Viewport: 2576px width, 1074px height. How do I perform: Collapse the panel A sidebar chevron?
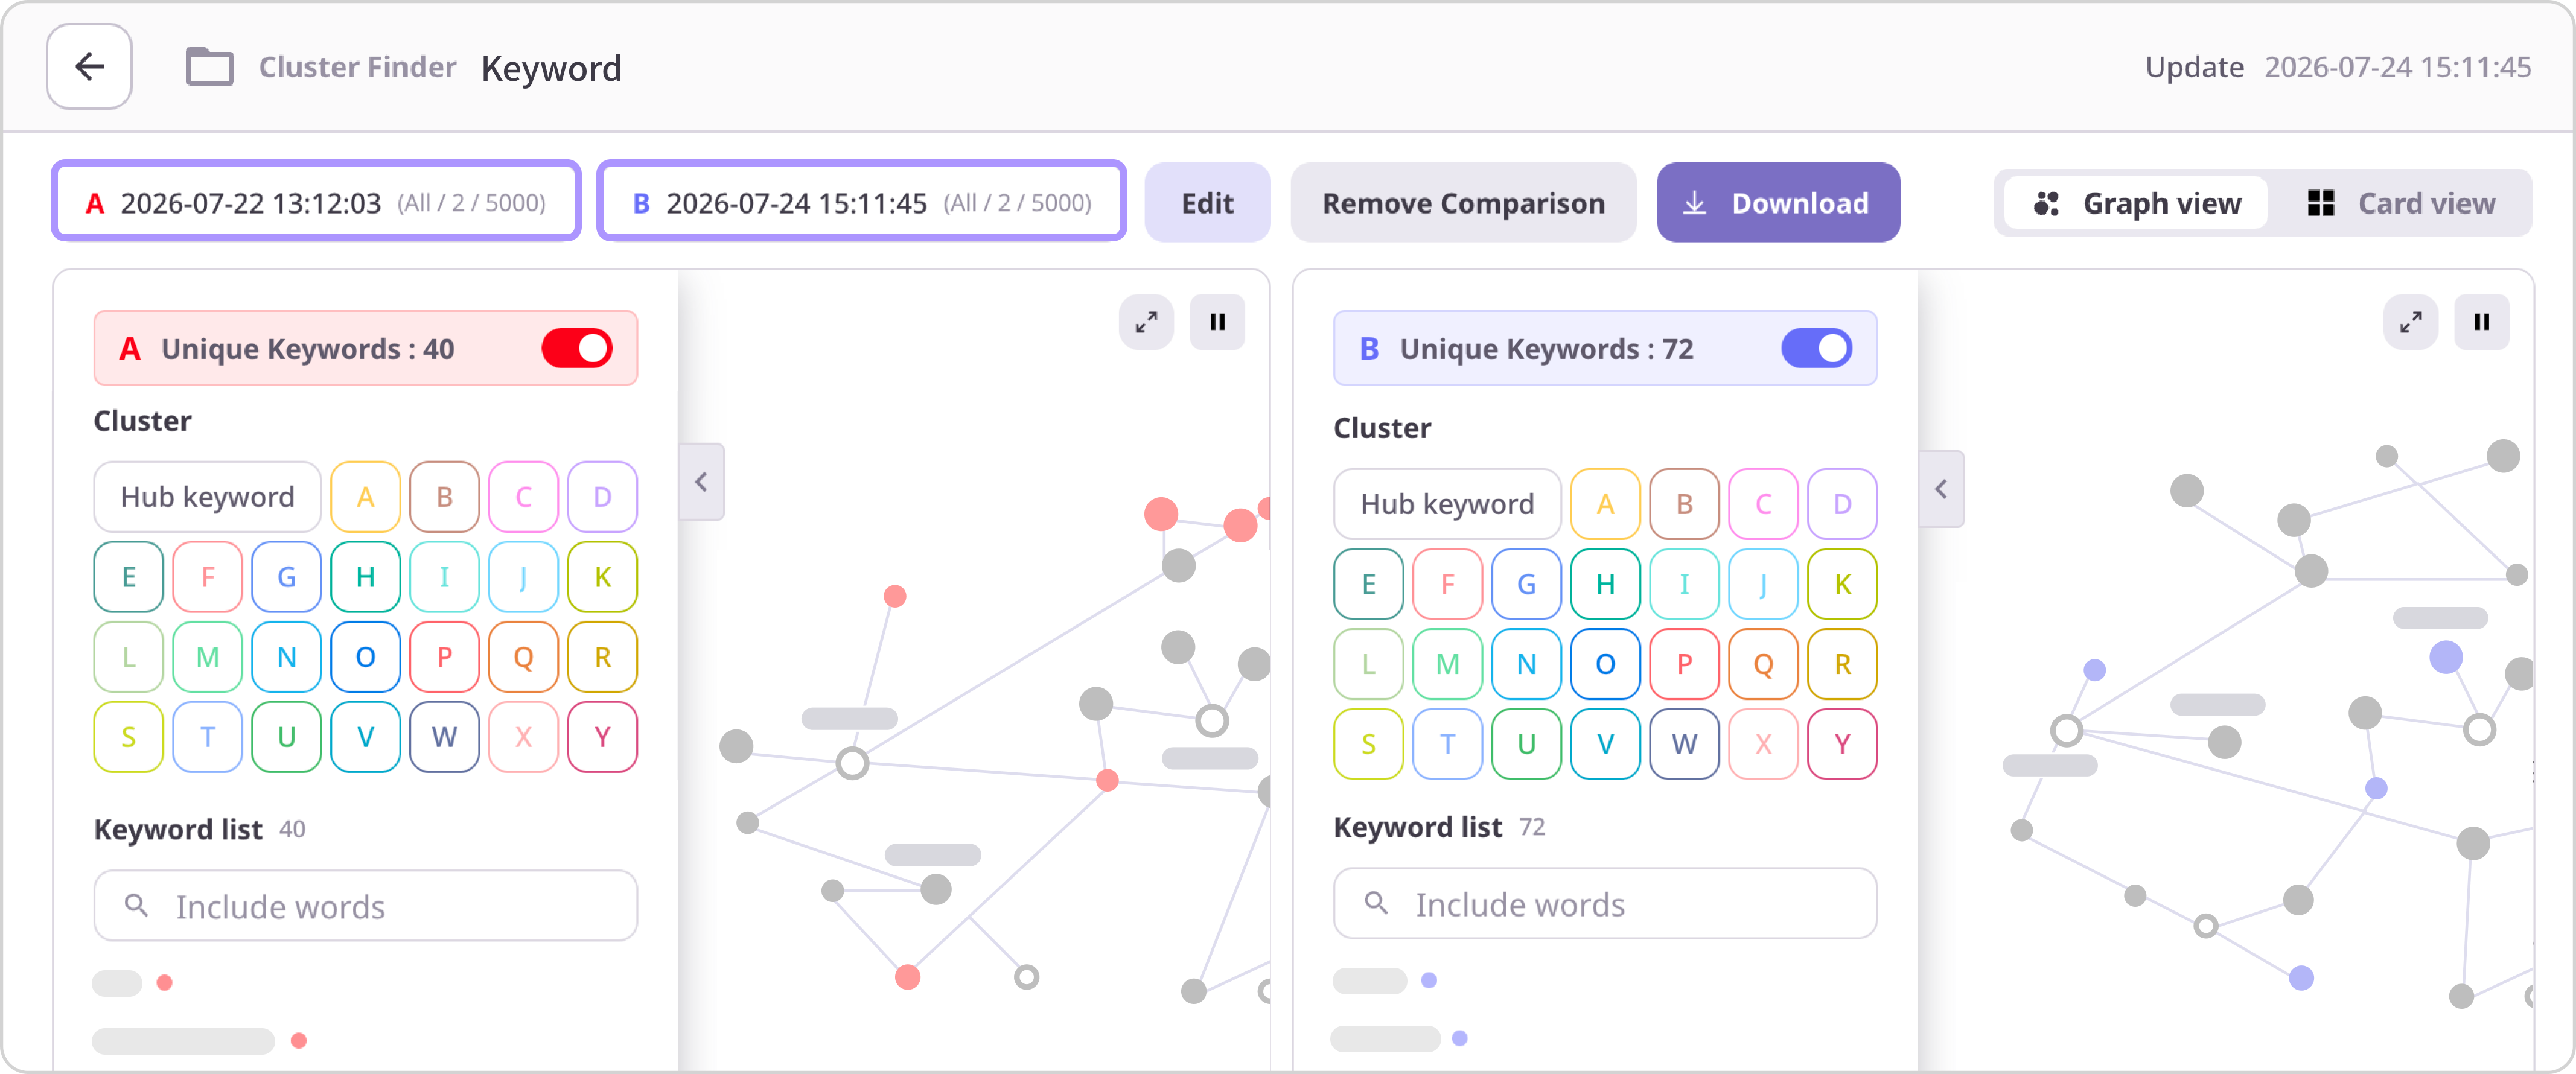point(702,482)
